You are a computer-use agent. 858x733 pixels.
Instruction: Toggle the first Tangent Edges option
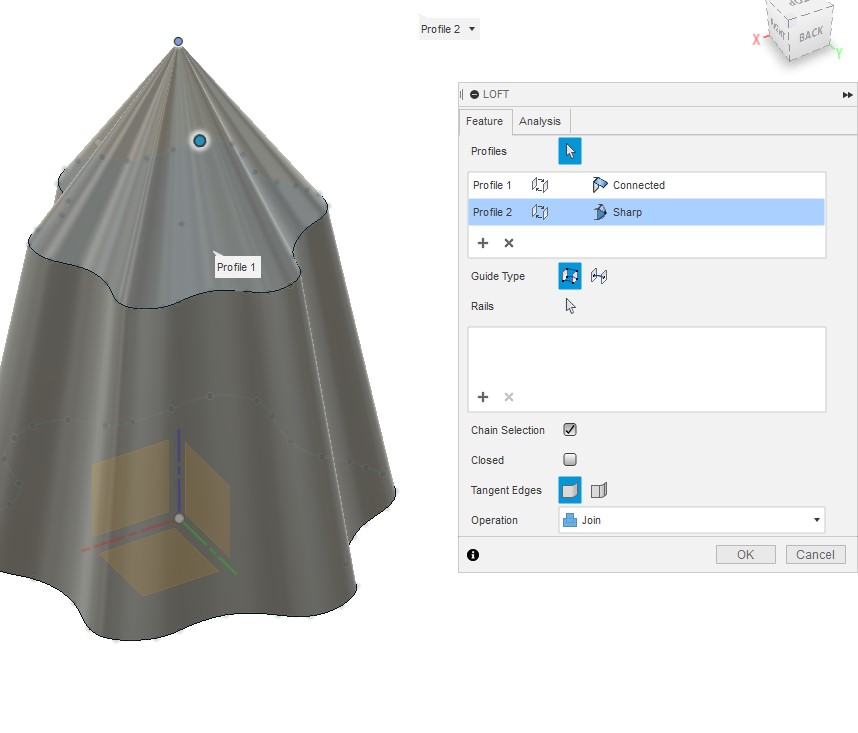[x=569, y=490]
